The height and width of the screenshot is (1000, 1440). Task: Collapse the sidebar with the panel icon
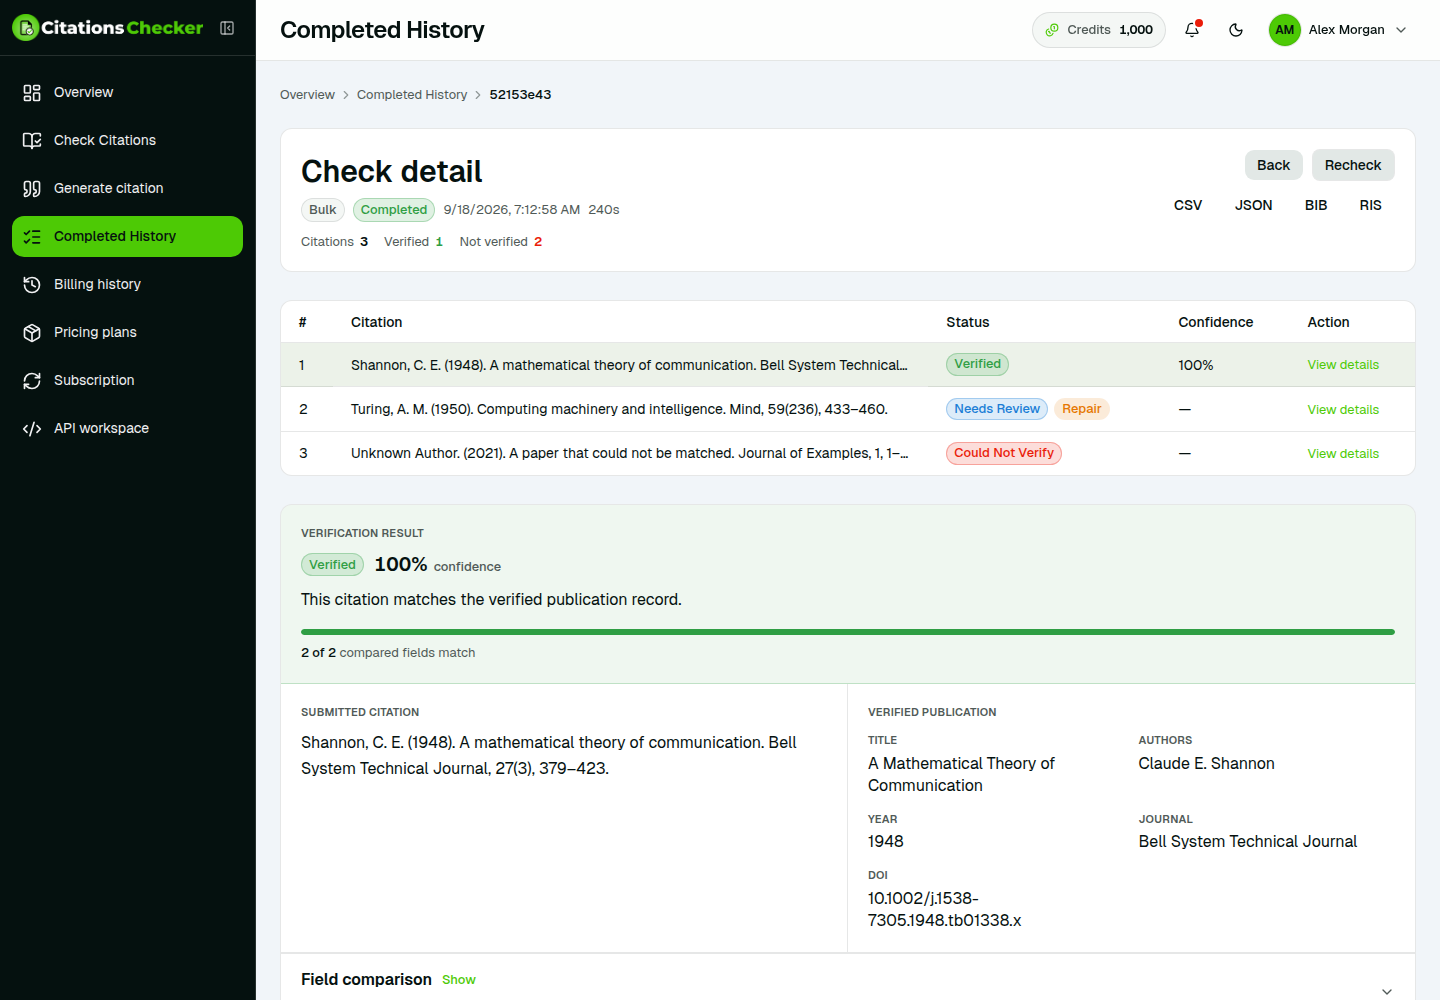point(227,28)
